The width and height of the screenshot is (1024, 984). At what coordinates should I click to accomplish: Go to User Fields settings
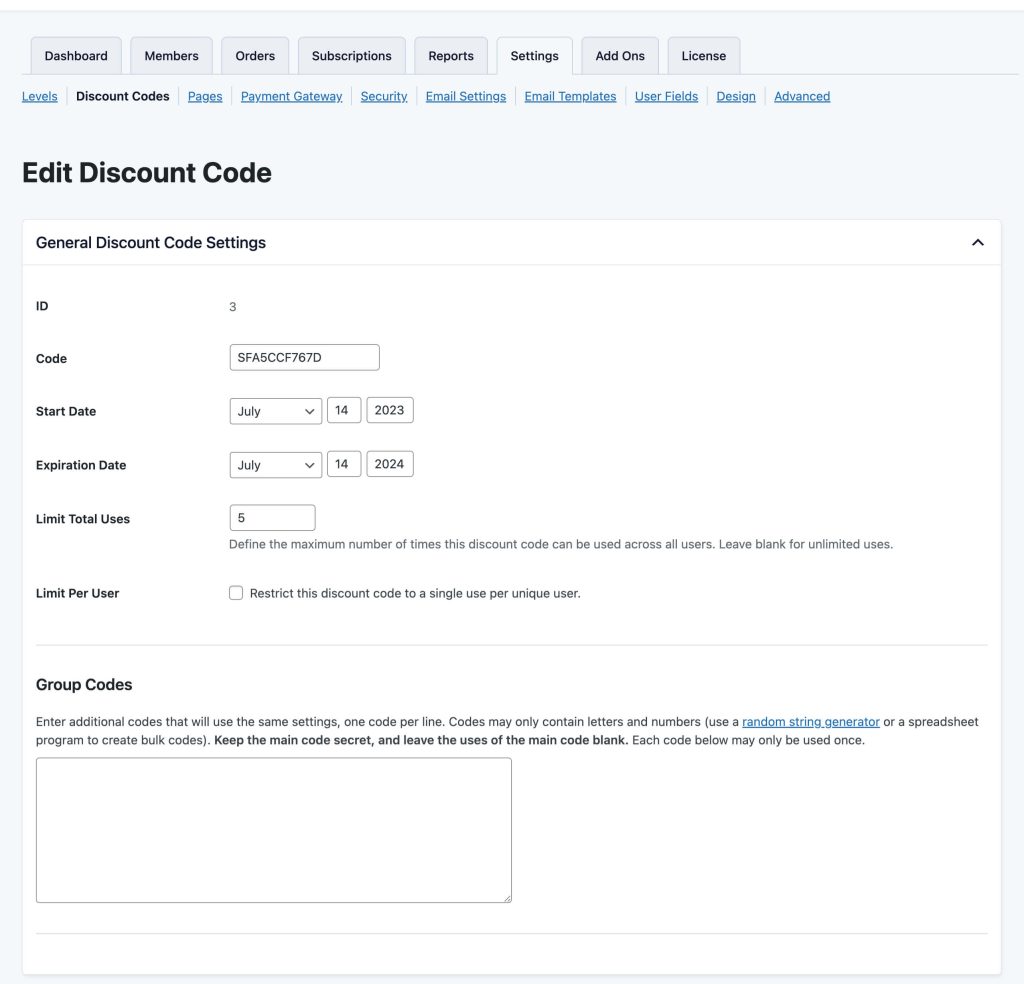point(666,96)
